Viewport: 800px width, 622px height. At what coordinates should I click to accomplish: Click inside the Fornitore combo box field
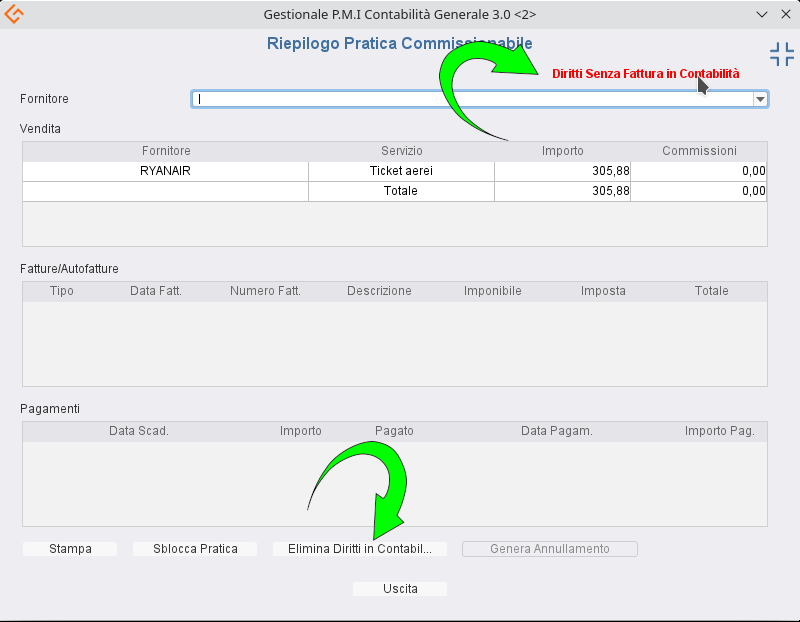tap(472, 99)
